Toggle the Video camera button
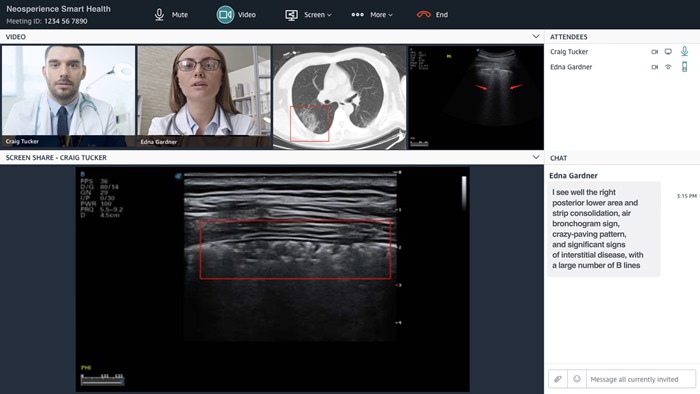This screenshot has width=700, height=394. click(x=236, y=15)
